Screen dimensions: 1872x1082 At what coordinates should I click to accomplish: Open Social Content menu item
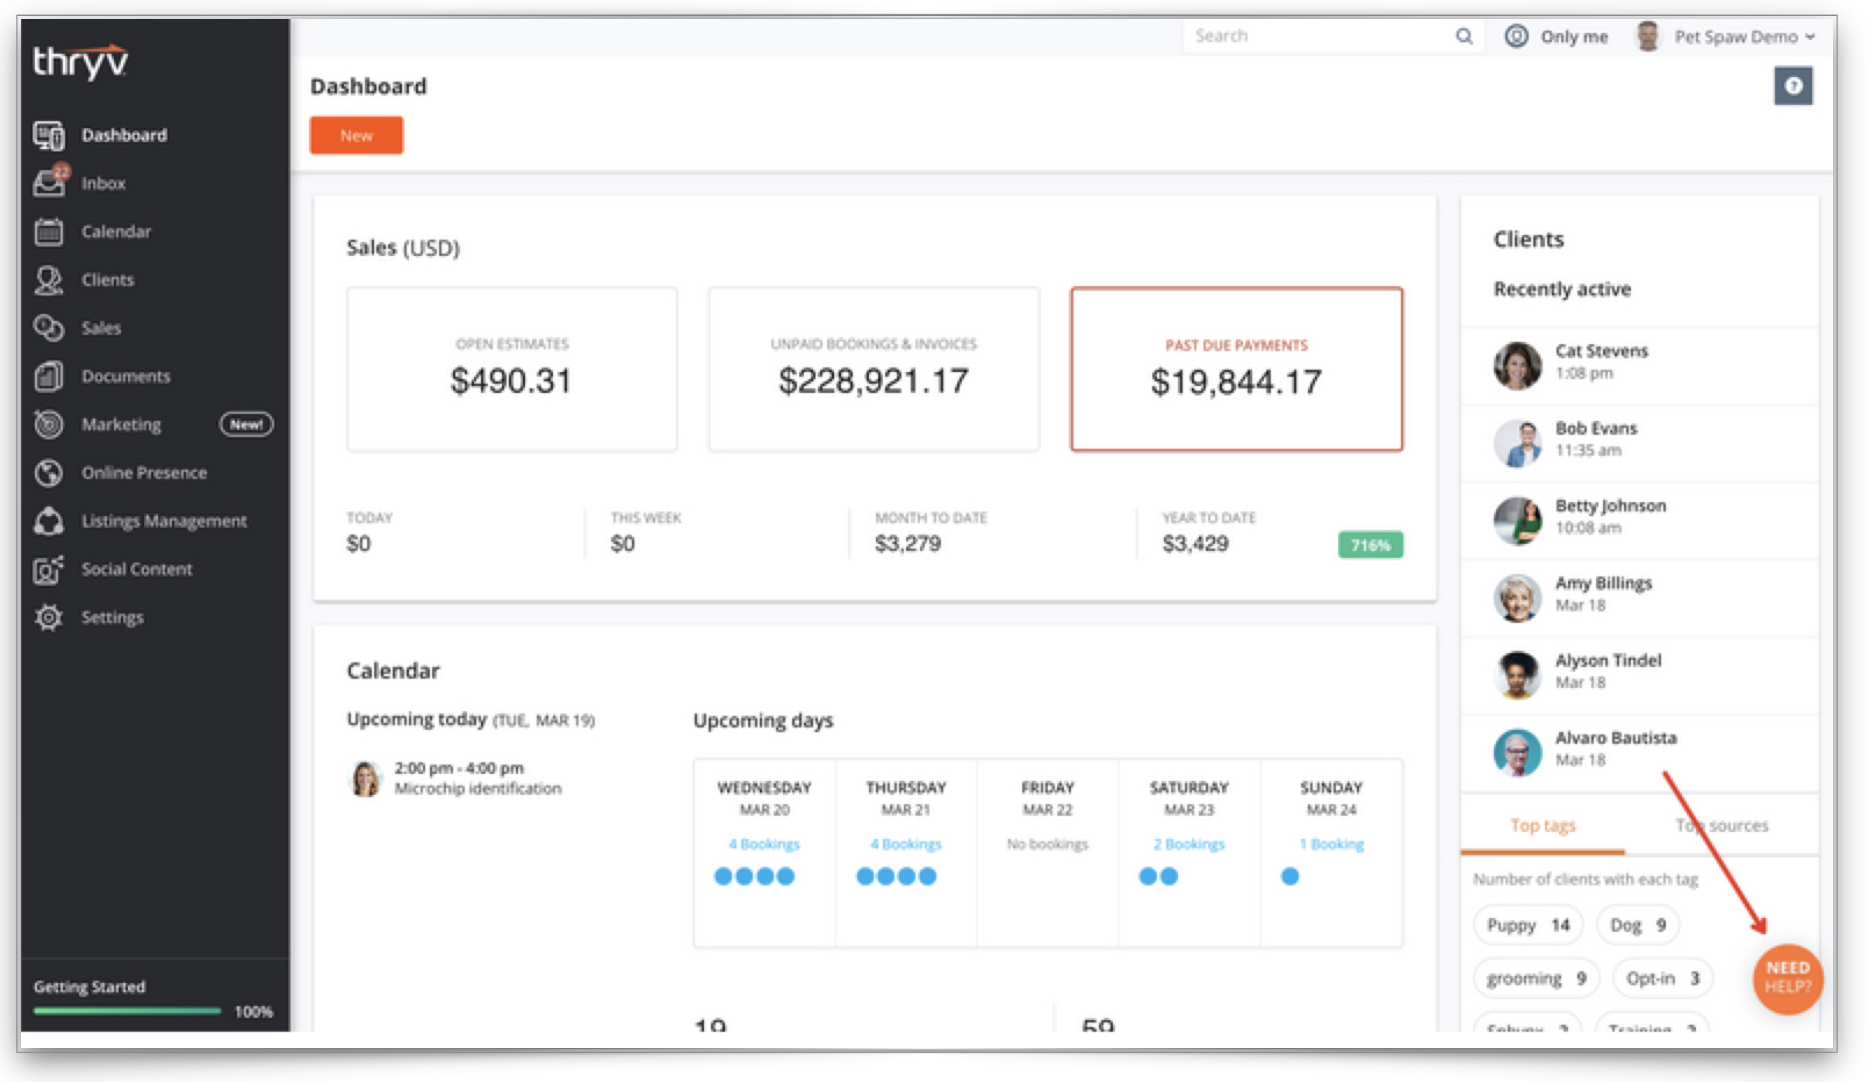pyautogui.click(x=137, y=569)
